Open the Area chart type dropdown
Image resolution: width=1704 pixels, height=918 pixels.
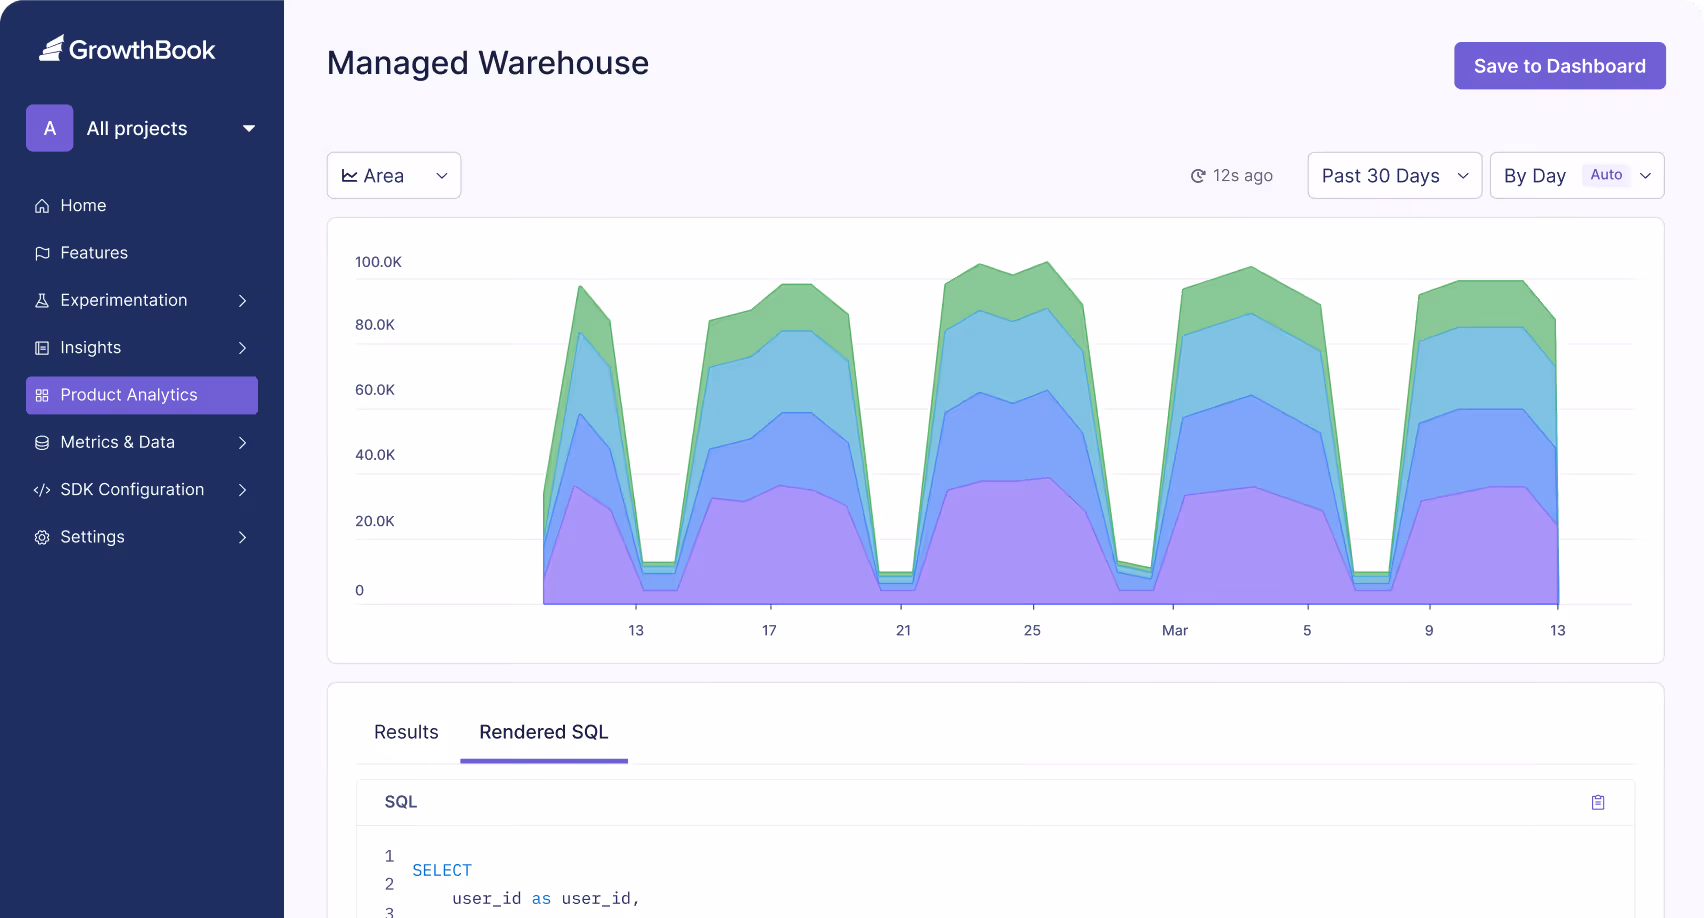393,175
